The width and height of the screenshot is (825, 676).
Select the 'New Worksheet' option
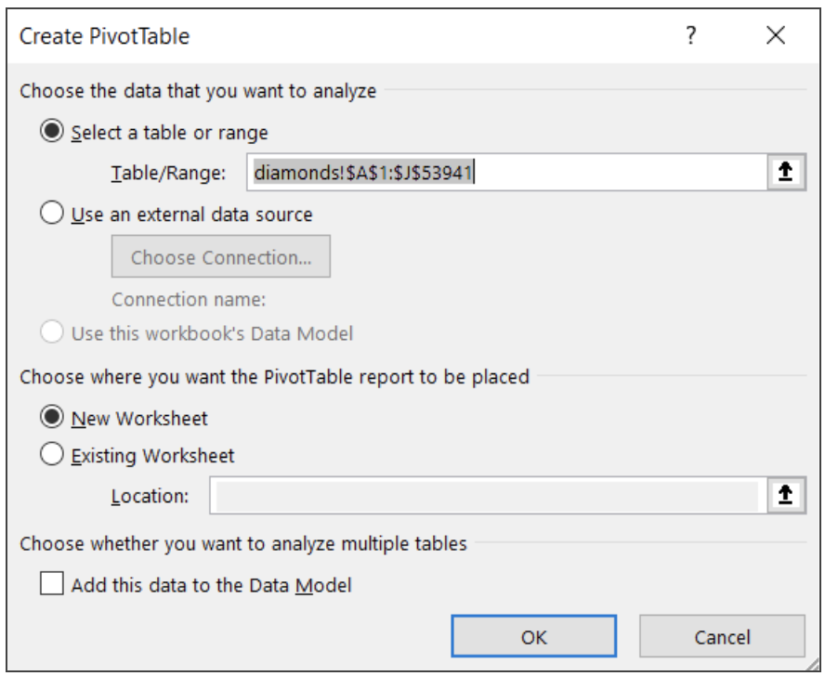[x=51, y=418]
